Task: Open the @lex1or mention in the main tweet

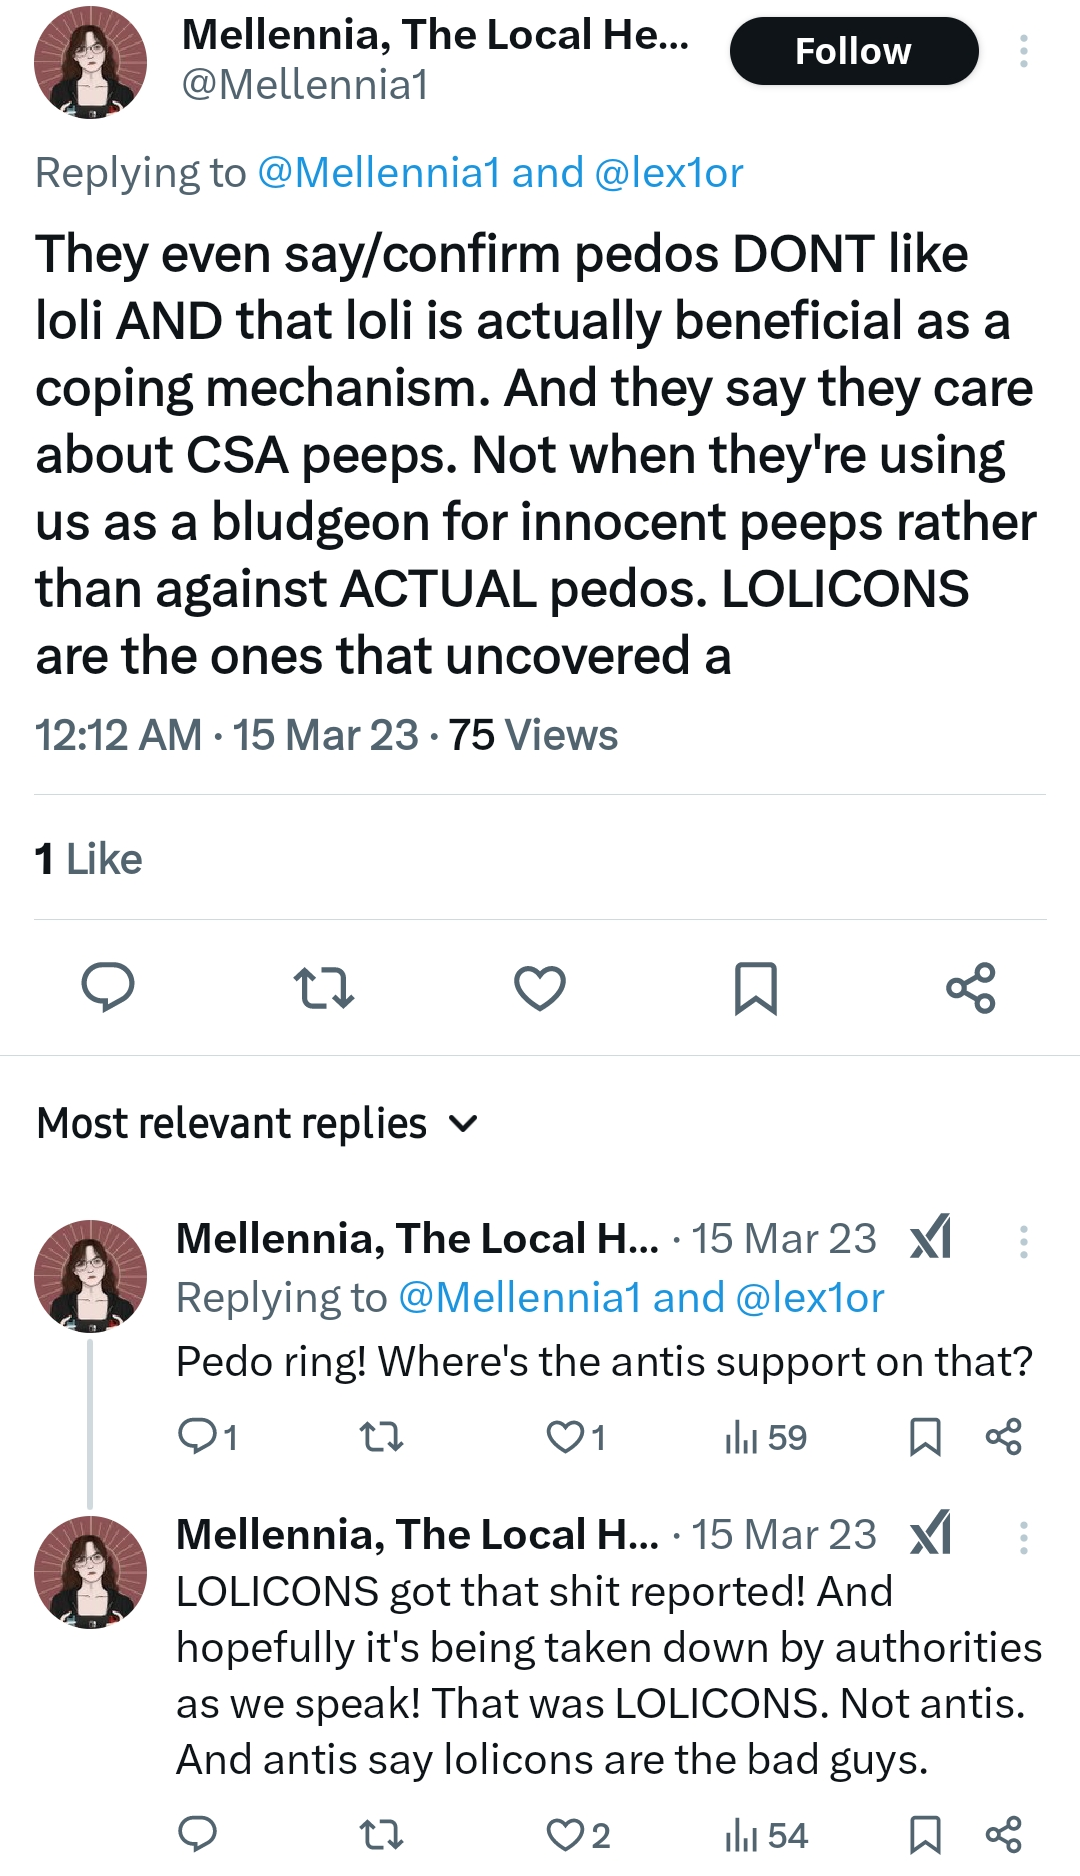Action: point(669,173)
